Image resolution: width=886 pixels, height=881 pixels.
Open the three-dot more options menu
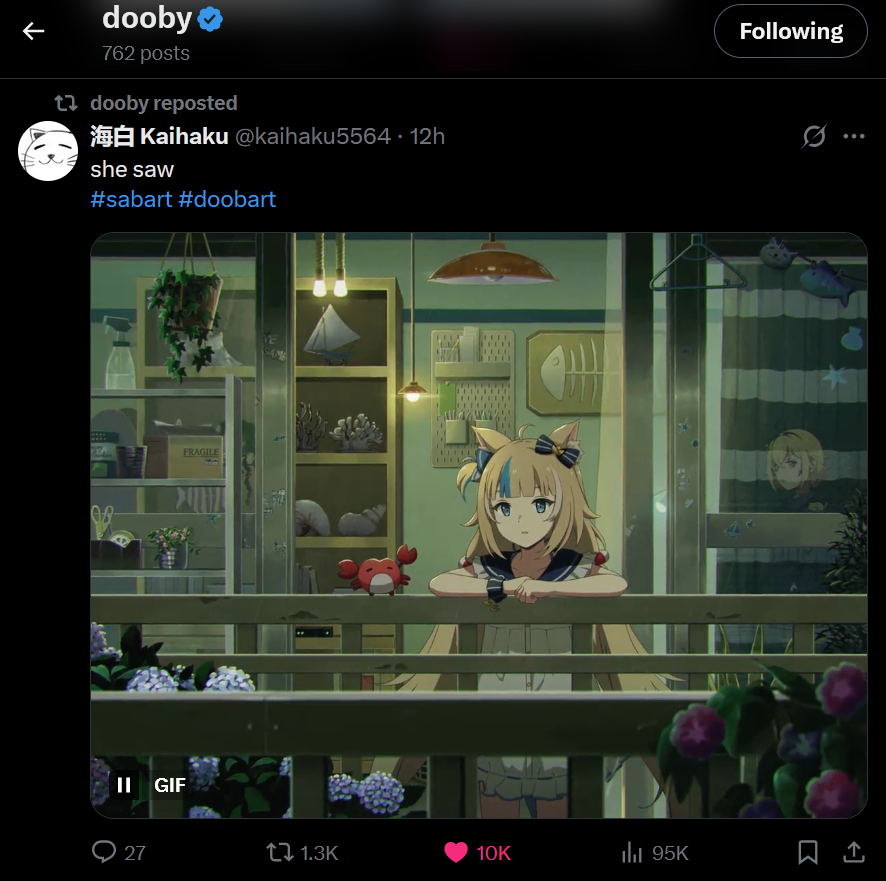tap(853, 136)
